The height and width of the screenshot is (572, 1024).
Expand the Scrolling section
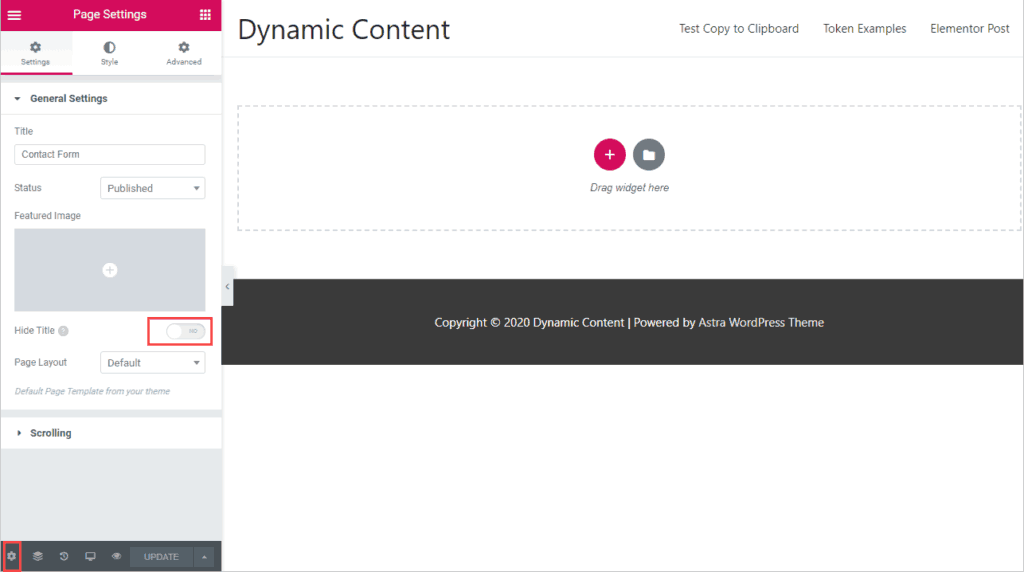tap(51, 433)
